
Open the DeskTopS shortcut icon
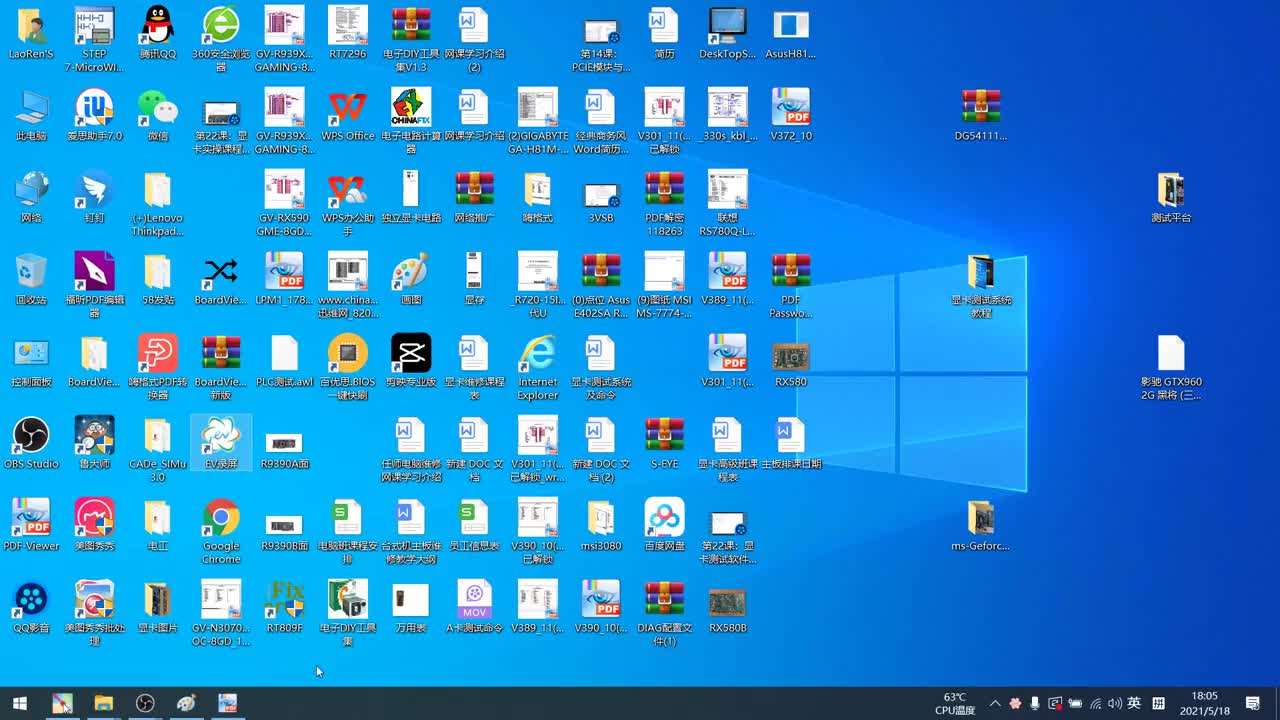tap(727, 33)
